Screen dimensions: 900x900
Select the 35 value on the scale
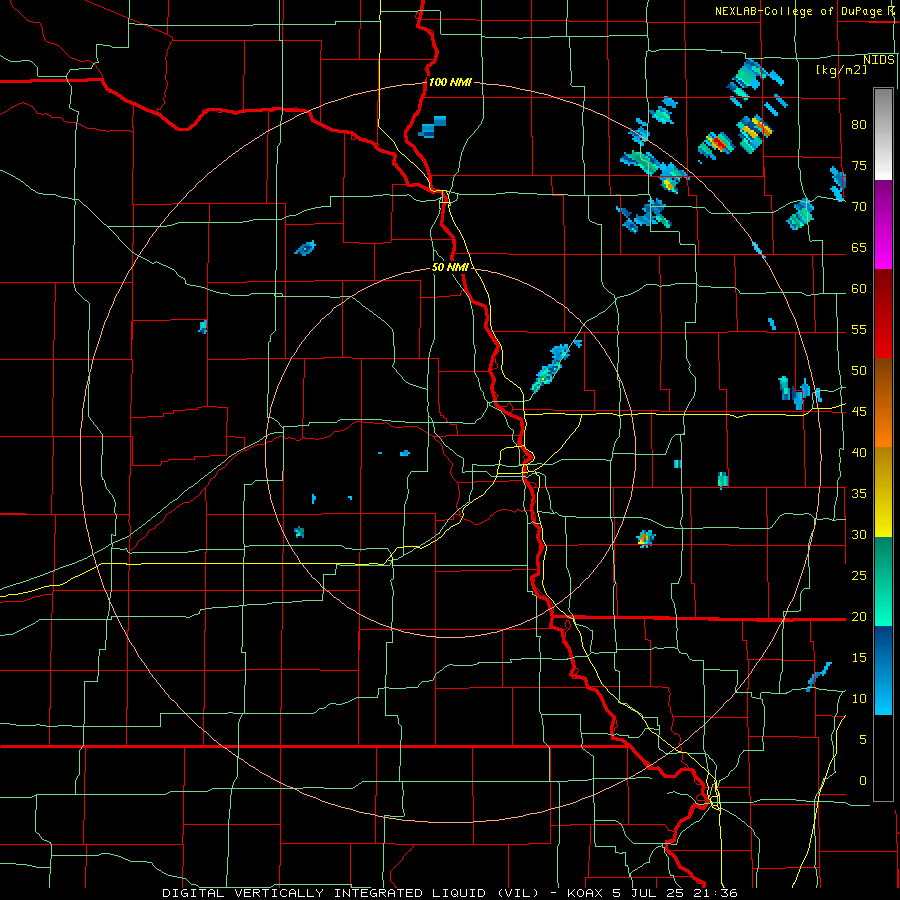(x=859, y=494)
